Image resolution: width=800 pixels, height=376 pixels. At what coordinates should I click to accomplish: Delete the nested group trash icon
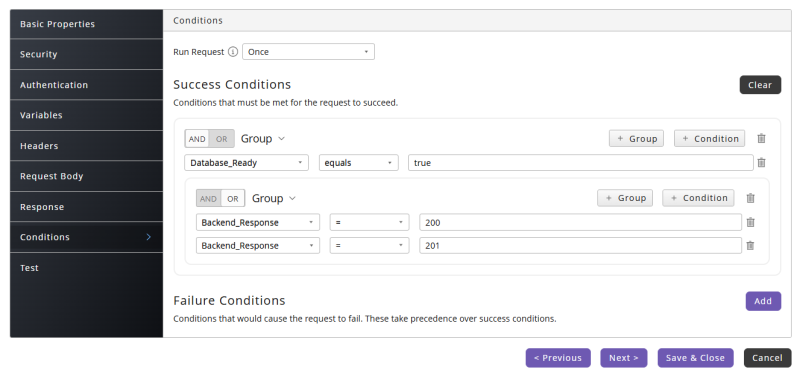(x=751, y=198)
